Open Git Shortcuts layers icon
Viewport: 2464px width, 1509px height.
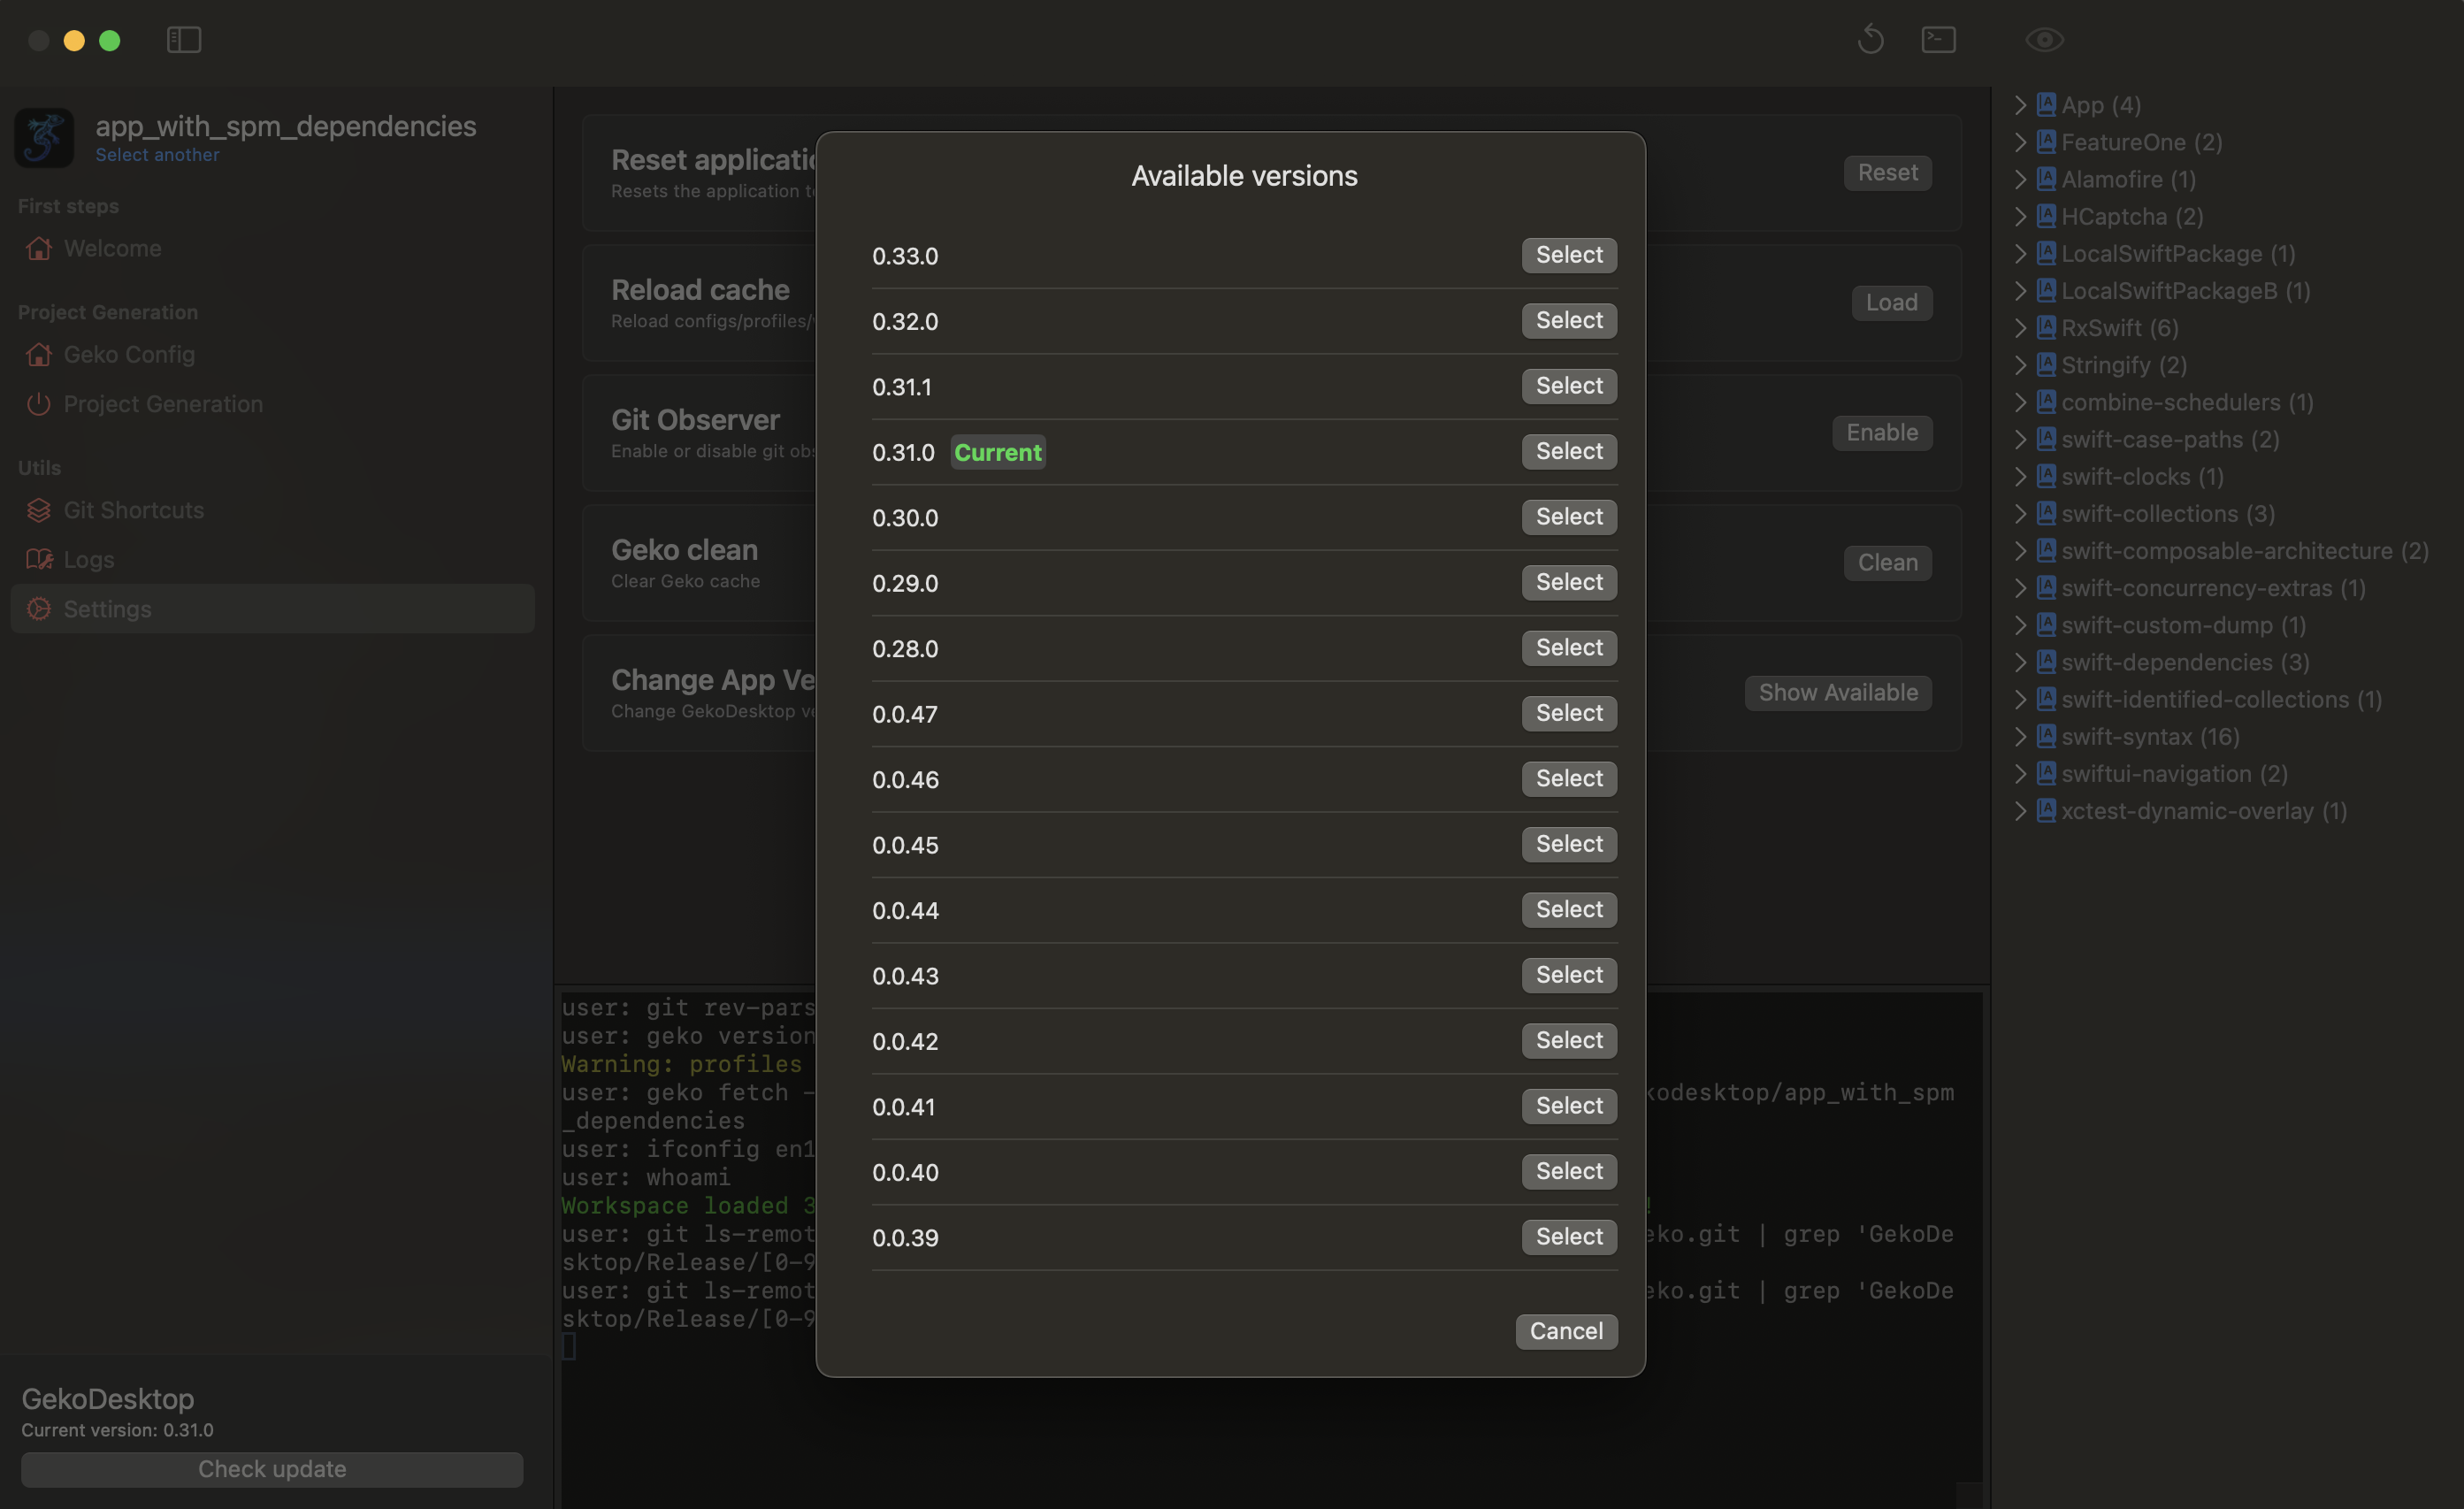click(x=39, y=510)
